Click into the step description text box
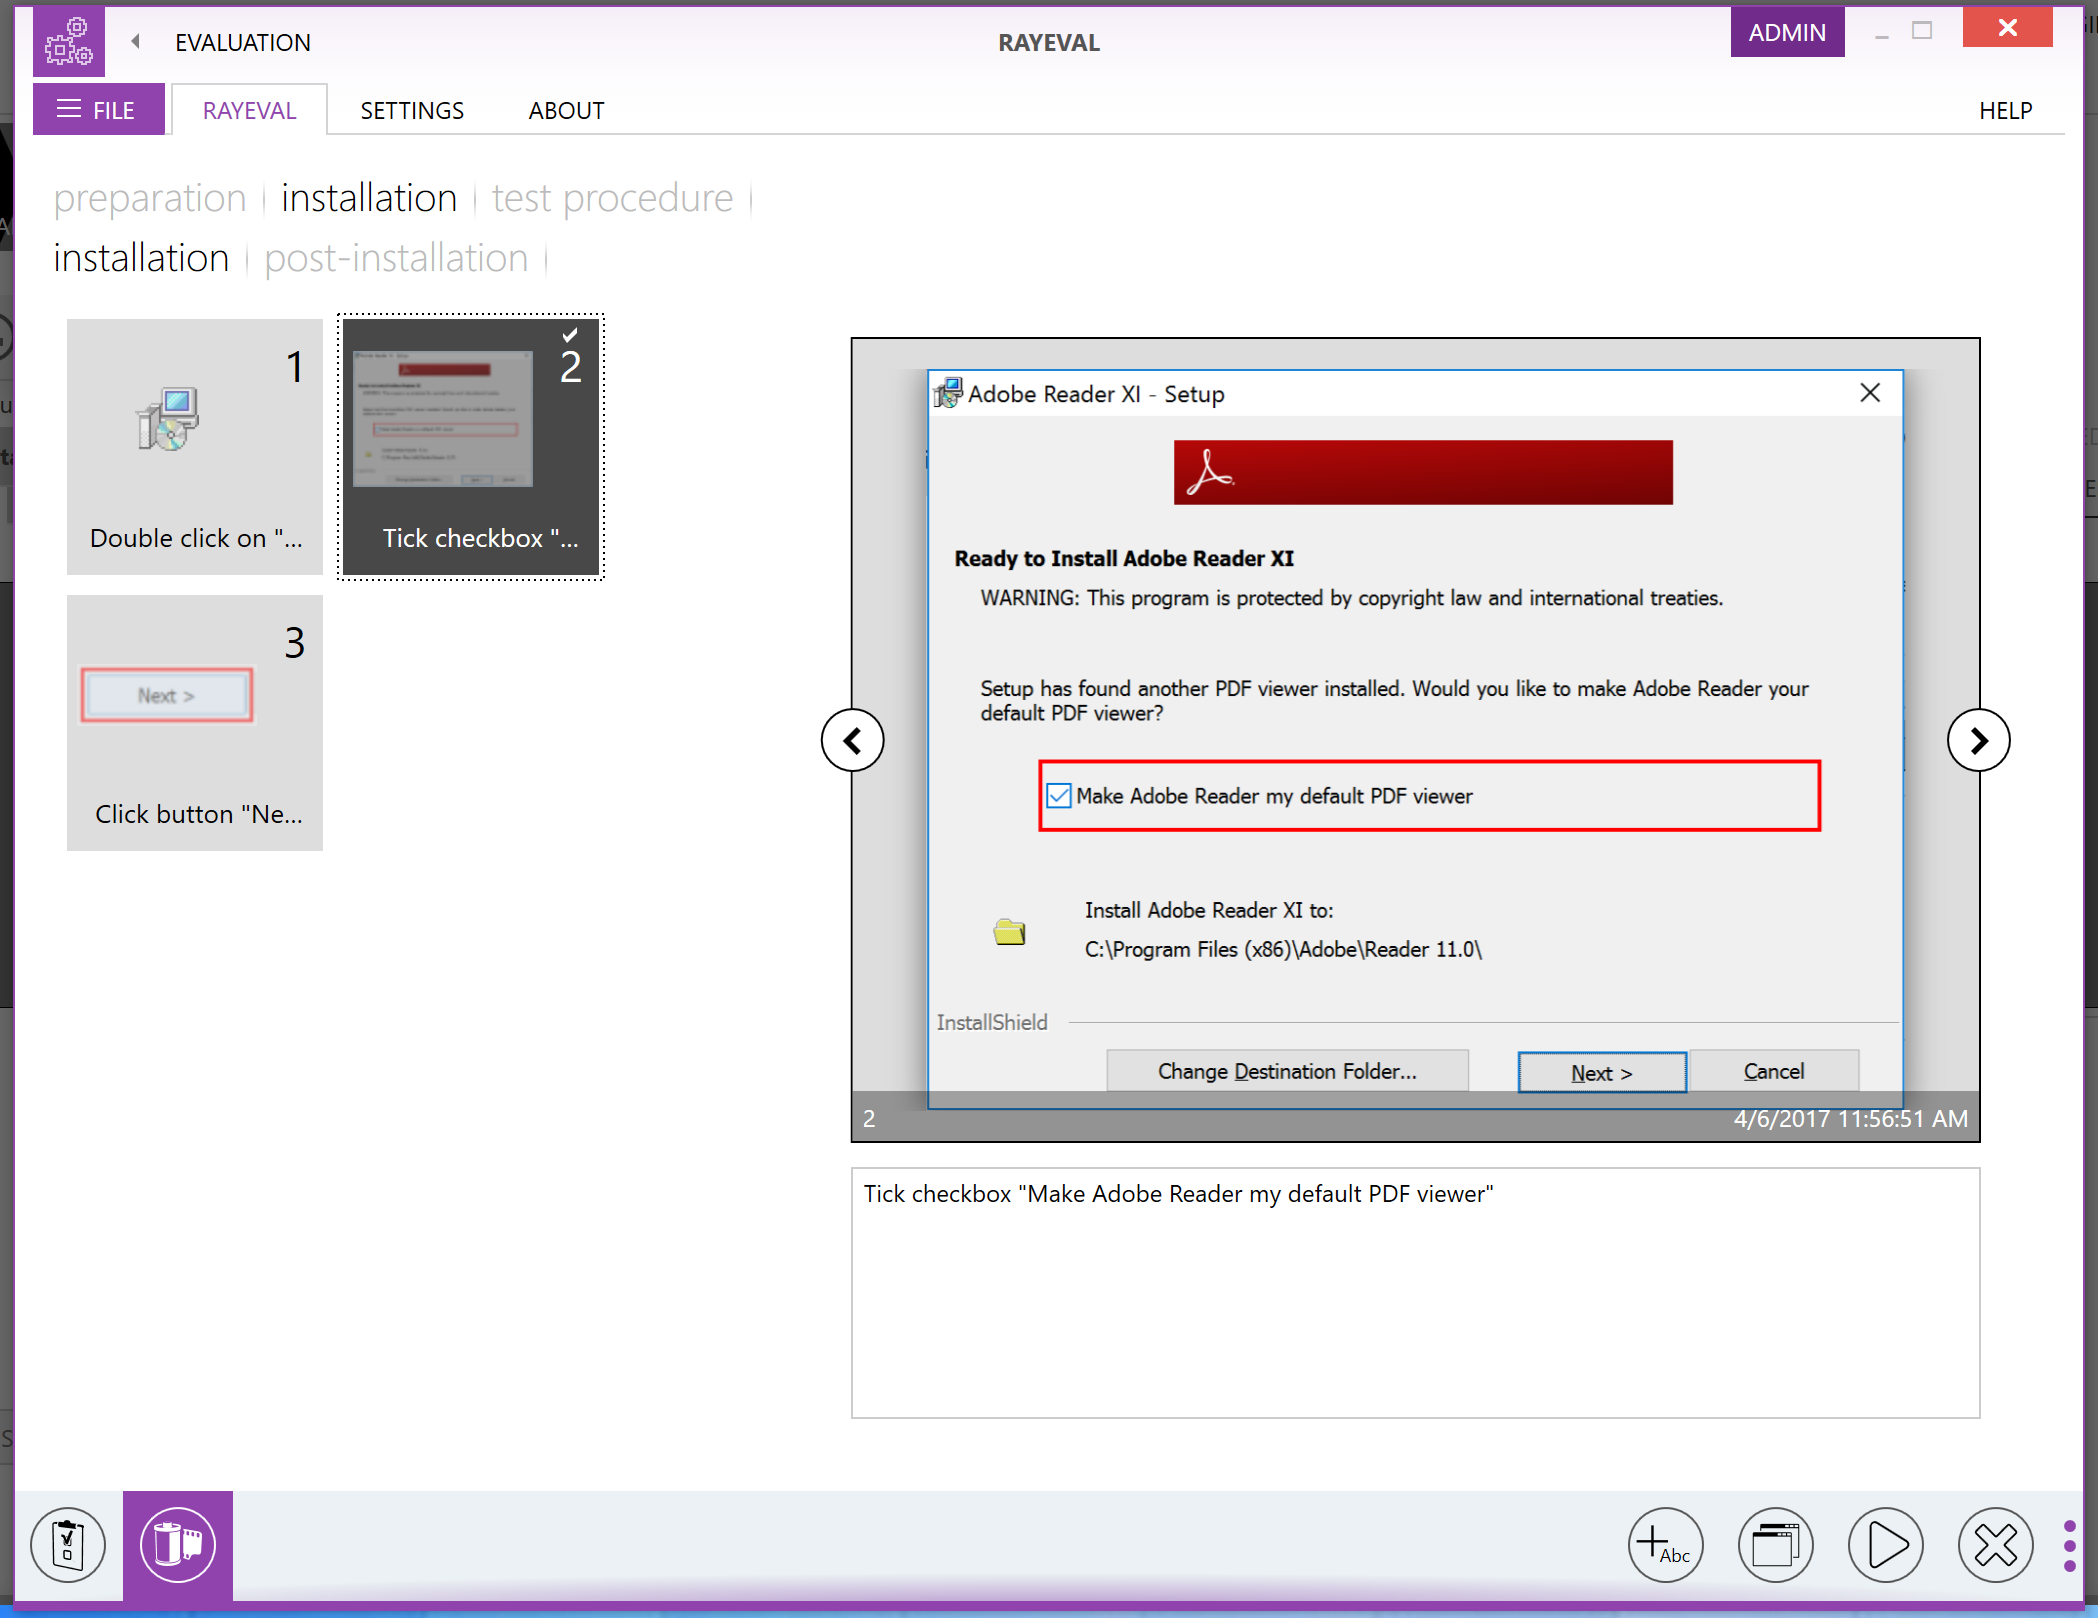Viewport: 2098px width, 1618px height. [x=1415, y=1292]
